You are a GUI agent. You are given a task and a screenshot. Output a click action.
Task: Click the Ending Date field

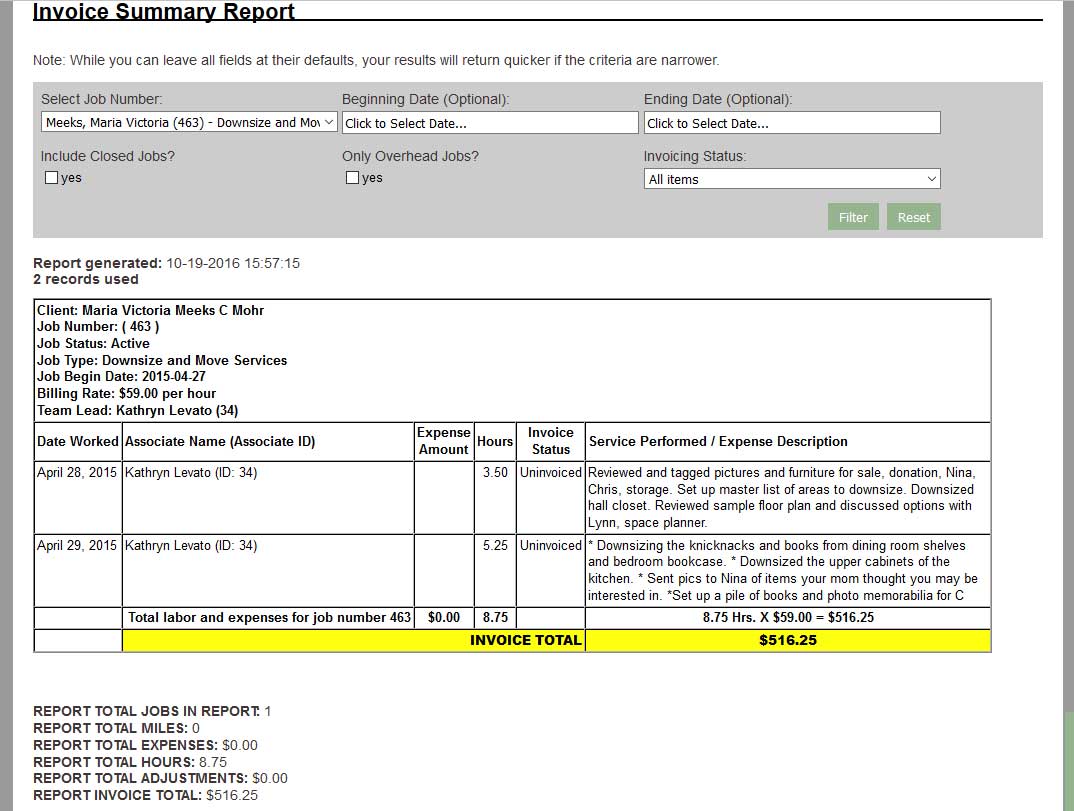791,122
